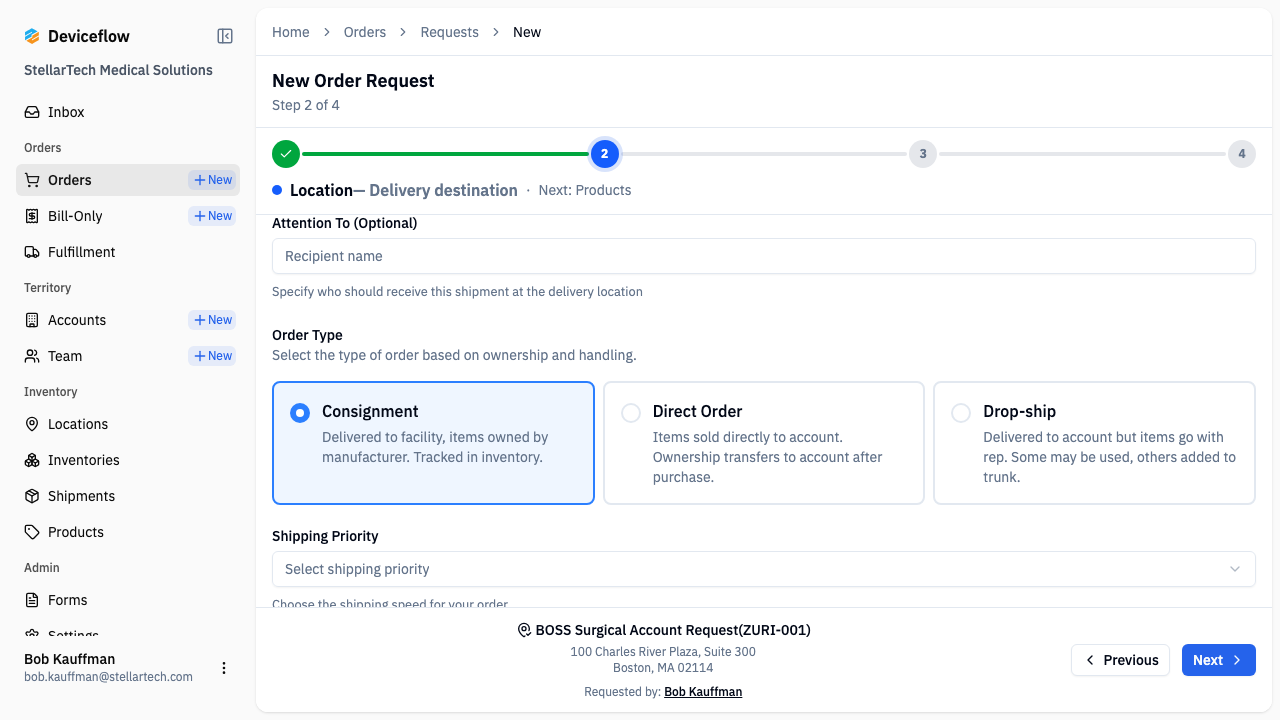Screen dimensions: 1280x720
Task: Open Products in the sidebar
Action: [128, 532]
